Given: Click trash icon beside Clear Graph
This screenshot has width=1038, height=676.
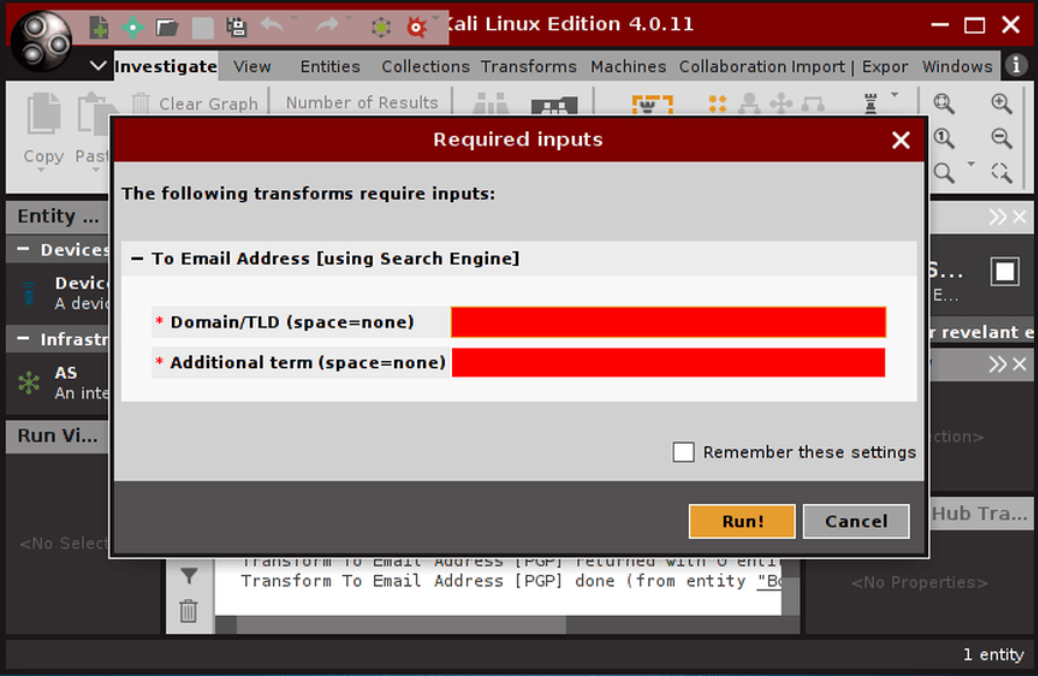Looking at the screenshot, I should click(140, 103).
